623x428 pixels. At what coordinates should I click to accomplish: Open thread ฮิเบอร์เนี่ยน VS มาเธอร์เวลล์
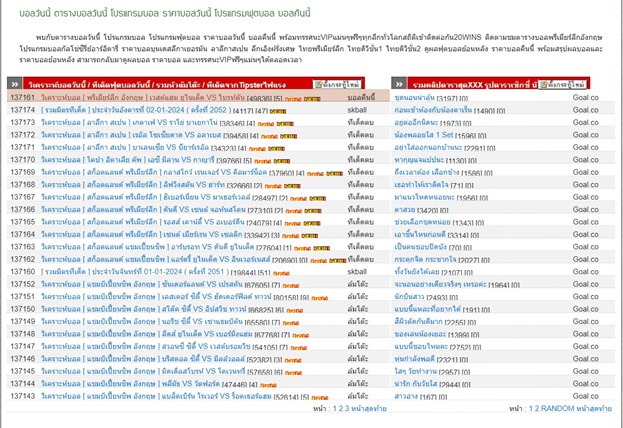[x=146, y=197]
